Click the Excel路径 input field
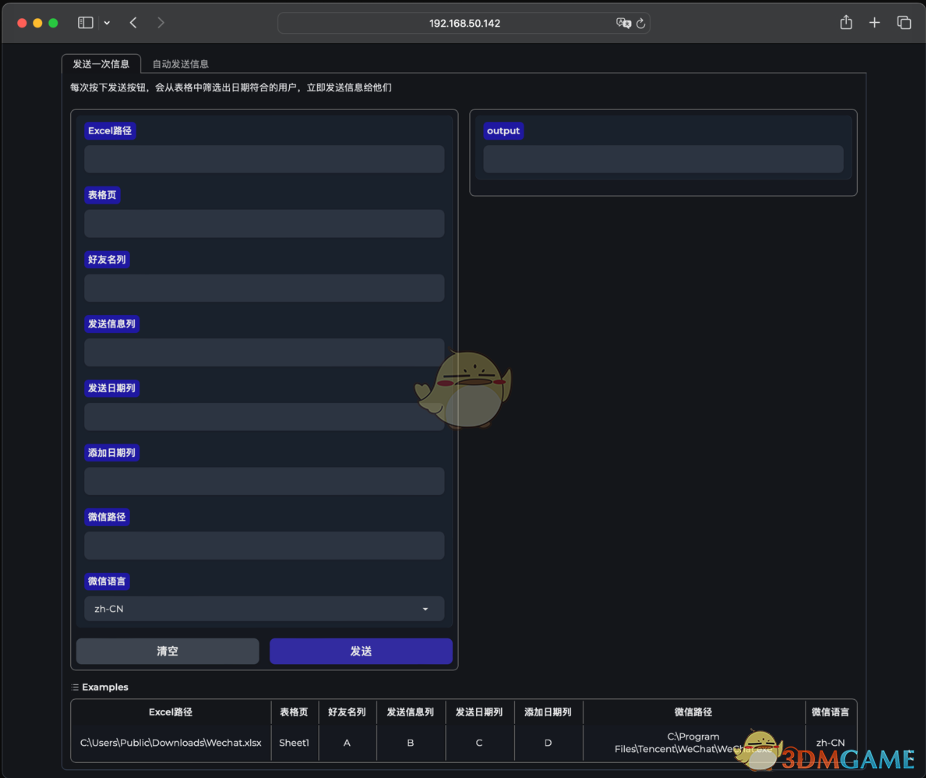Image resolution: width=926 pixels, height=778 pixels. coord(263,158)
